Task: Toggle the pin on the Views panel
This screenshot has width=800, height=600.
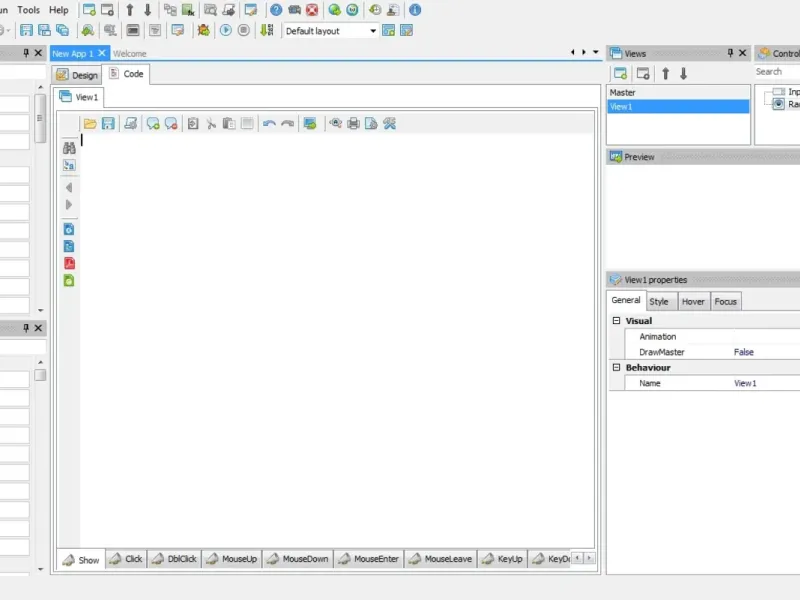Action: click(x=730, y=53)
